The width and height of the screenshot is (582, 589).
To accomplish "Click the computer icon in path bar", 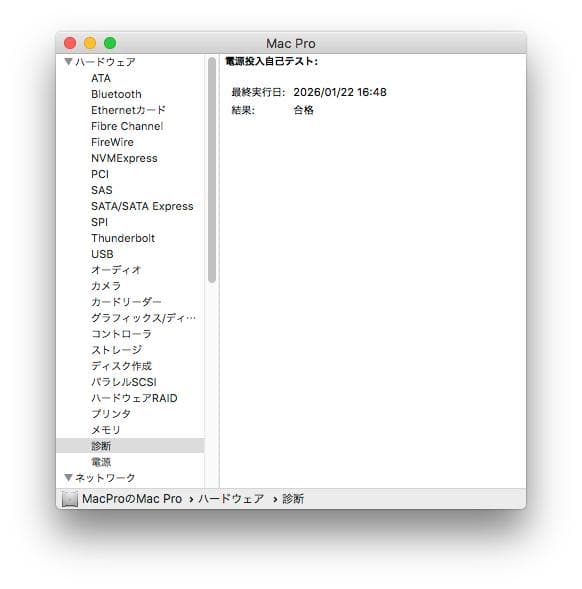I will (x=70, y=499).
